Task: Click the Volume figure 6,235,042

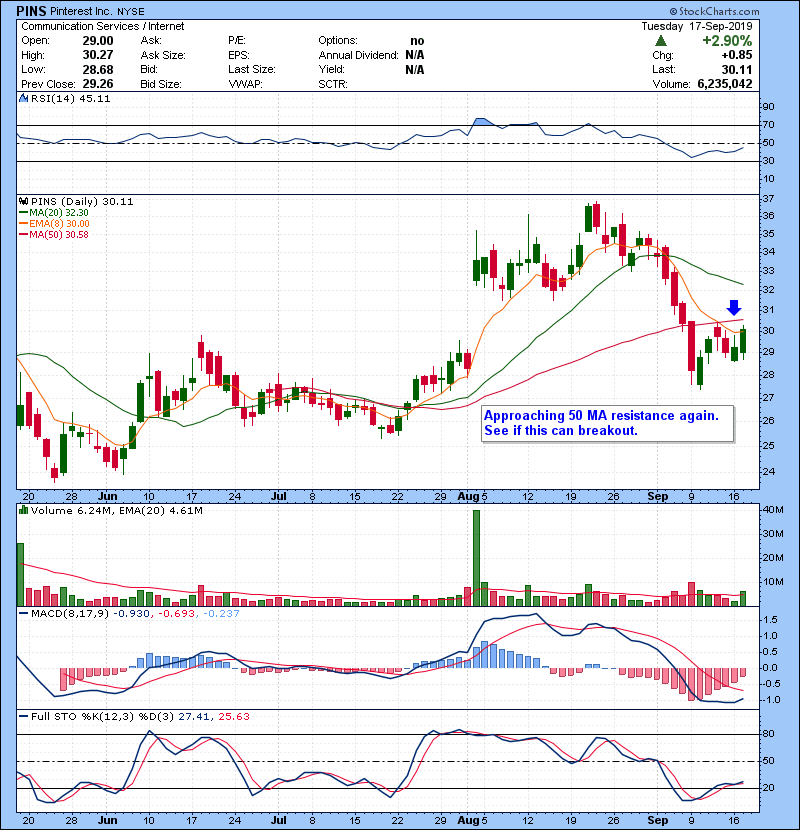Action: click(x=725, y=84)
